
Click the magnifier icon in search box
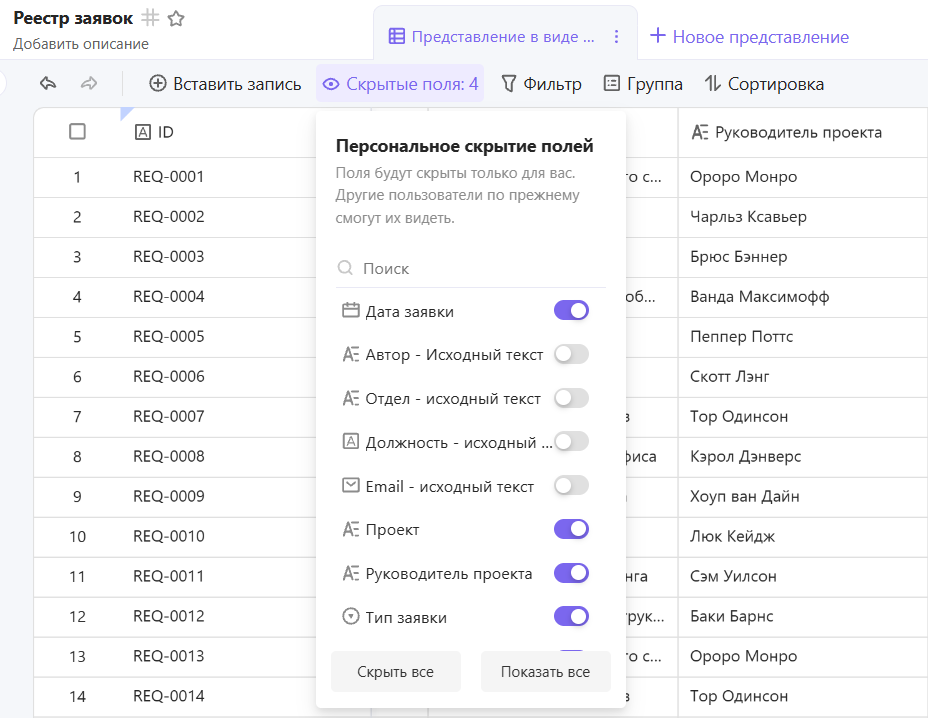[x=345, y=268]
